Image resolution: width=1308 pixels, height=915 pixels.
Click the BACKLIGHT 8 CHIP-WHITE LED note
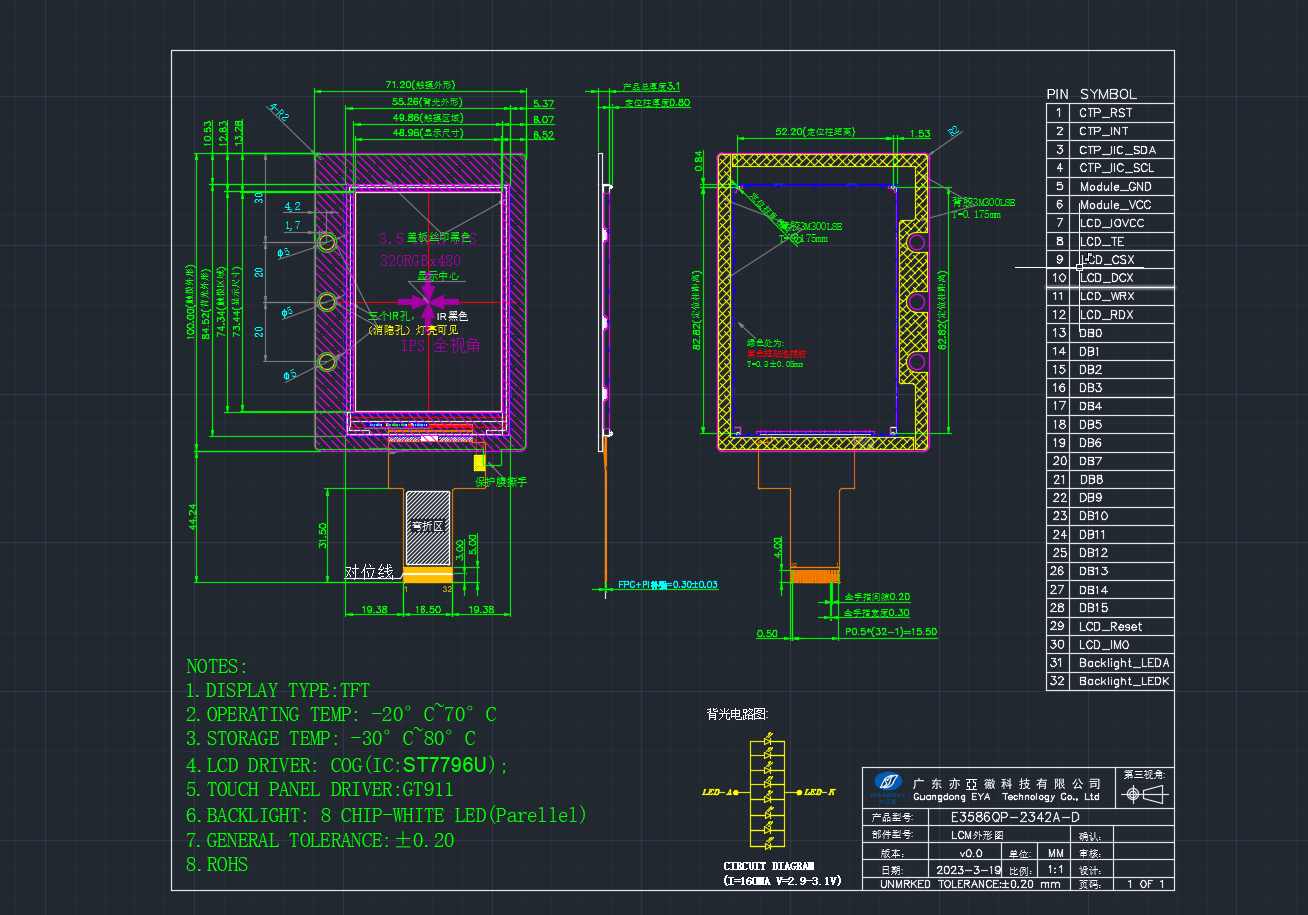386,815
